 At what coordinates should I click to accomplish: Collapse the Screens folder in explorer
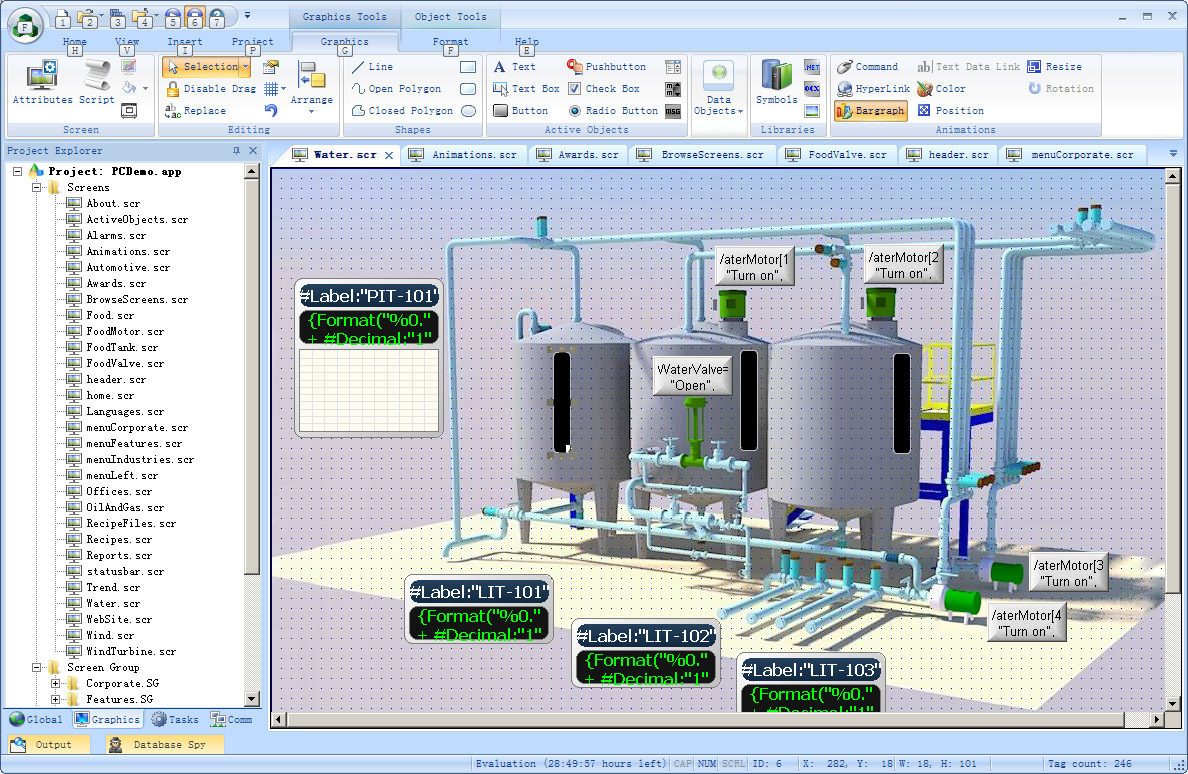37,188
